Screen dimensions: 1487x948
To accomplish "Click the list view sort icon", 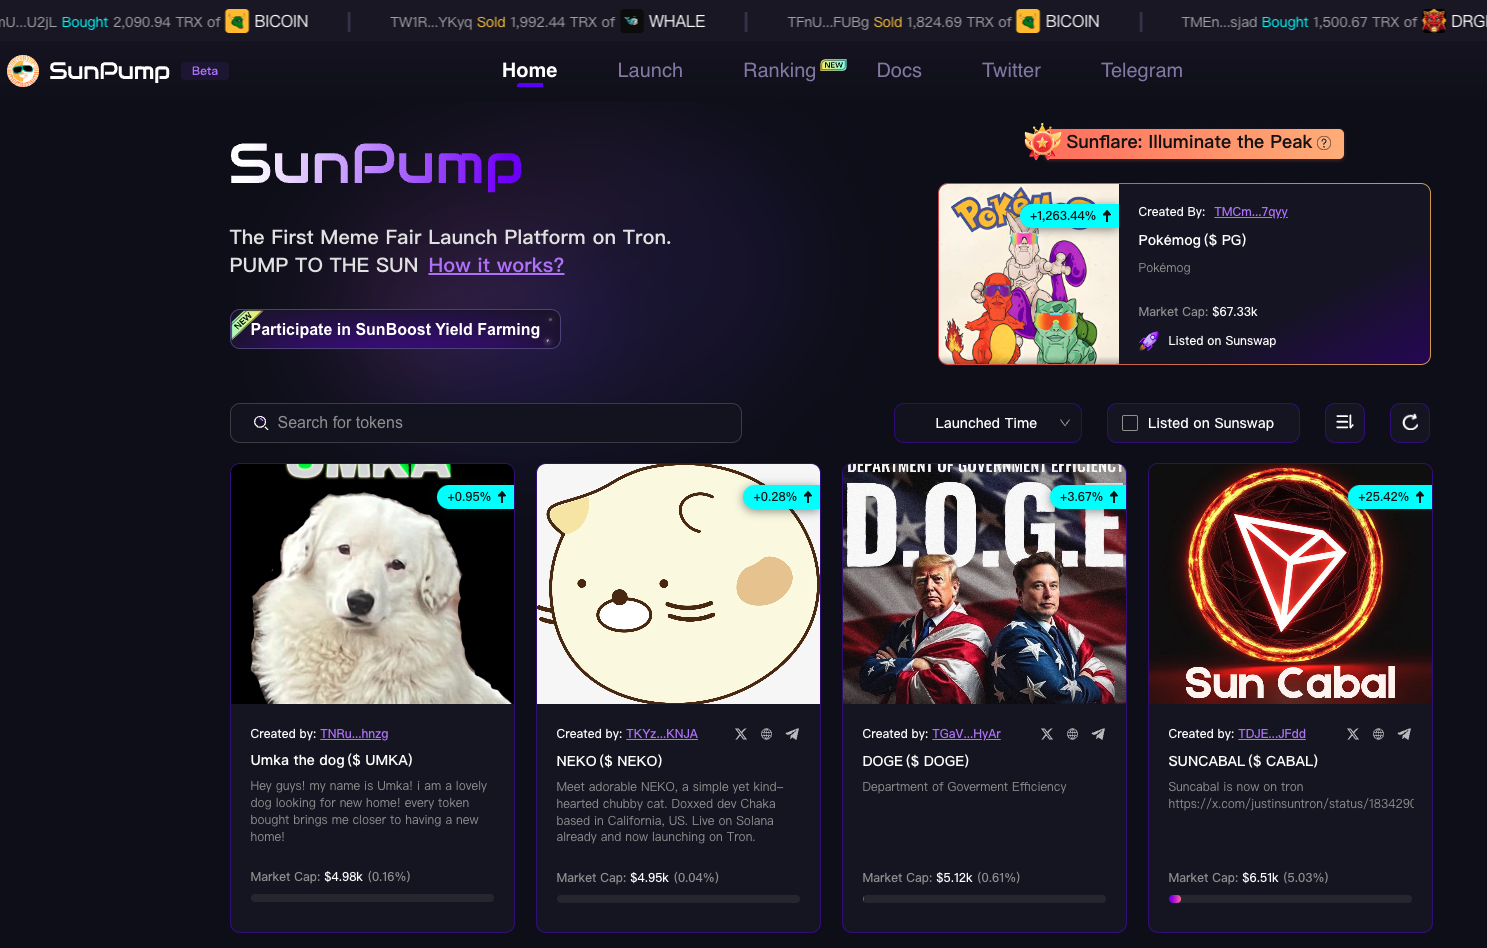I will 1344,423.
